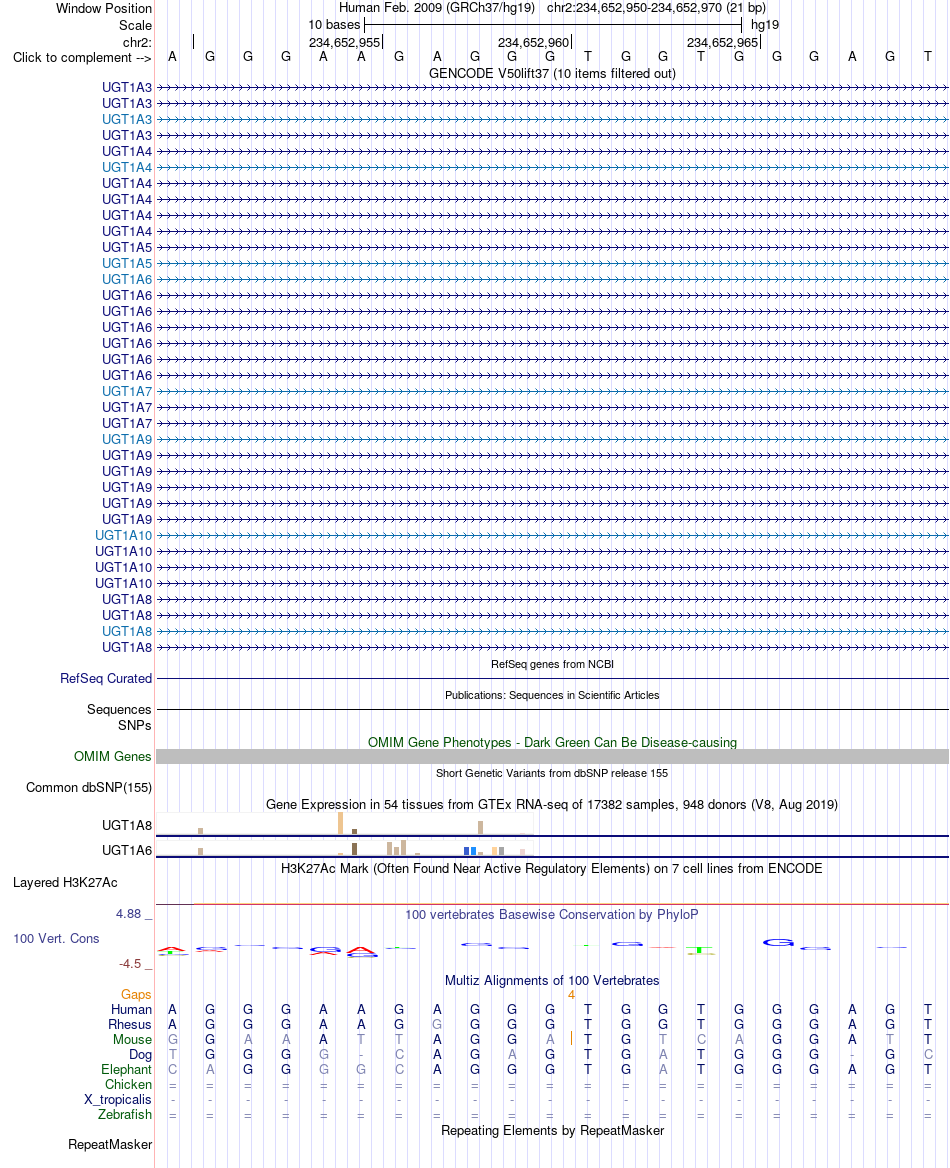Click 'Human Feb. 2009 (GRCh37/hg19)' assembly text
The width and height of the screenshot is (950, 1168).
(437, 7)
